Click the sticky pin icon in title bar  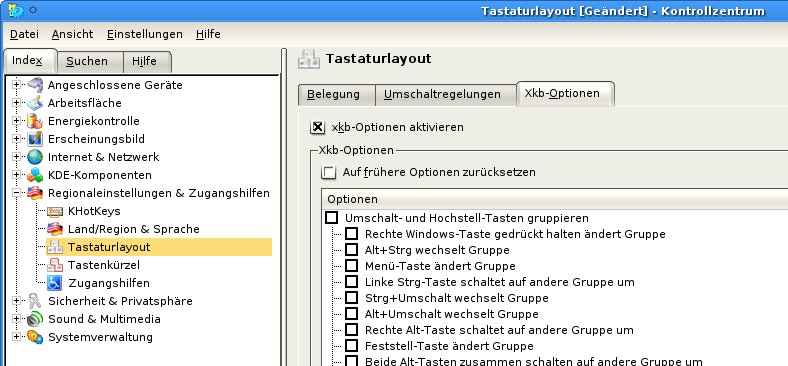(33, 10)
